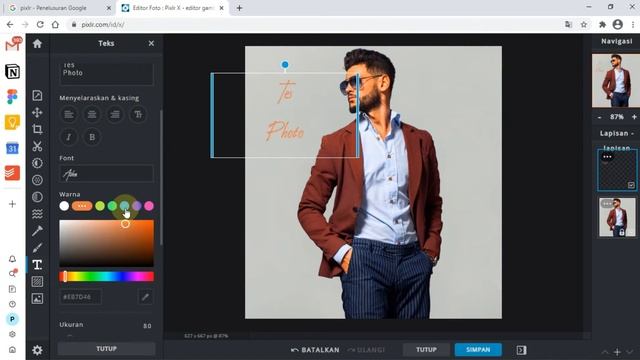Screen dimensions: 640x360
Task: Add a new layer
Action: [617, 351]
